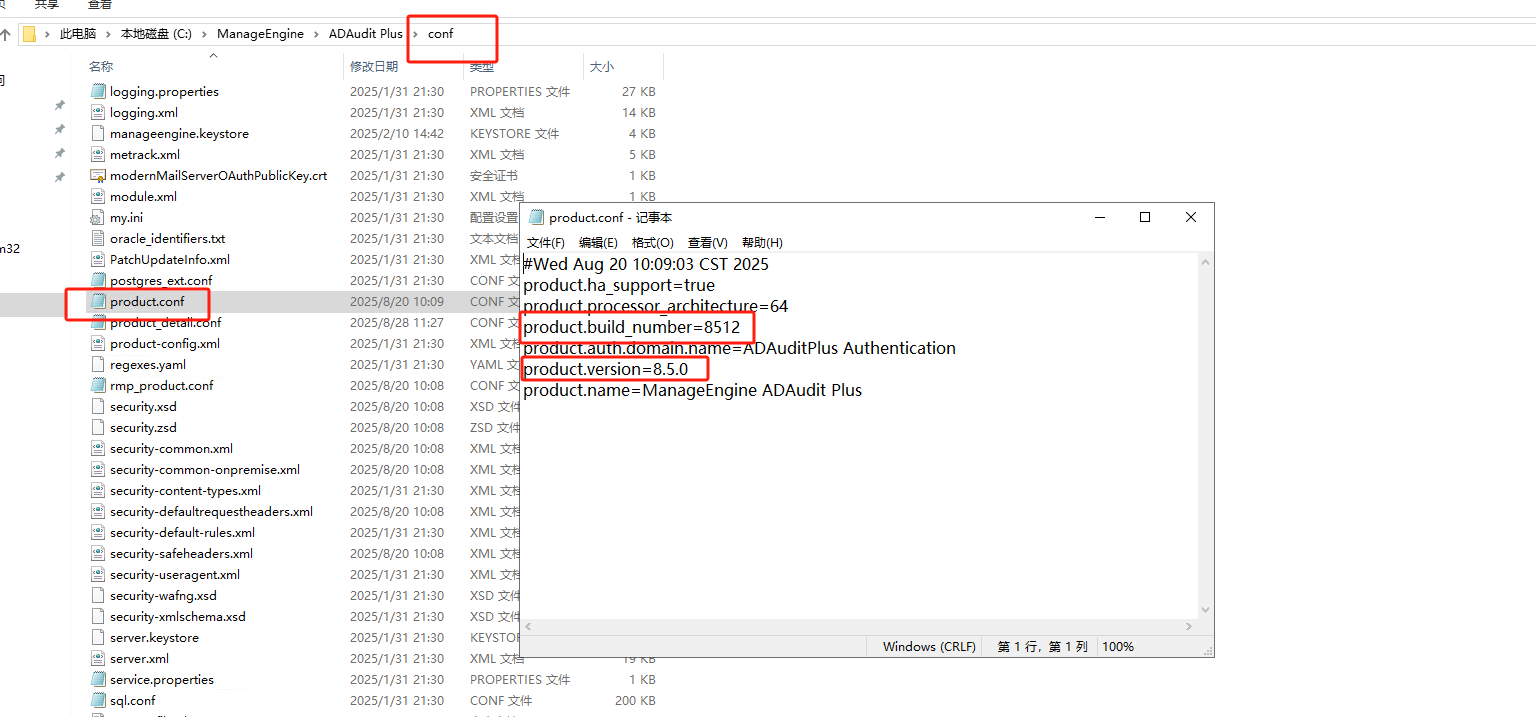This screenshot has width=1536, height=717.
Task: Click the product.conf file icon
Action: [x=97, y=301]
